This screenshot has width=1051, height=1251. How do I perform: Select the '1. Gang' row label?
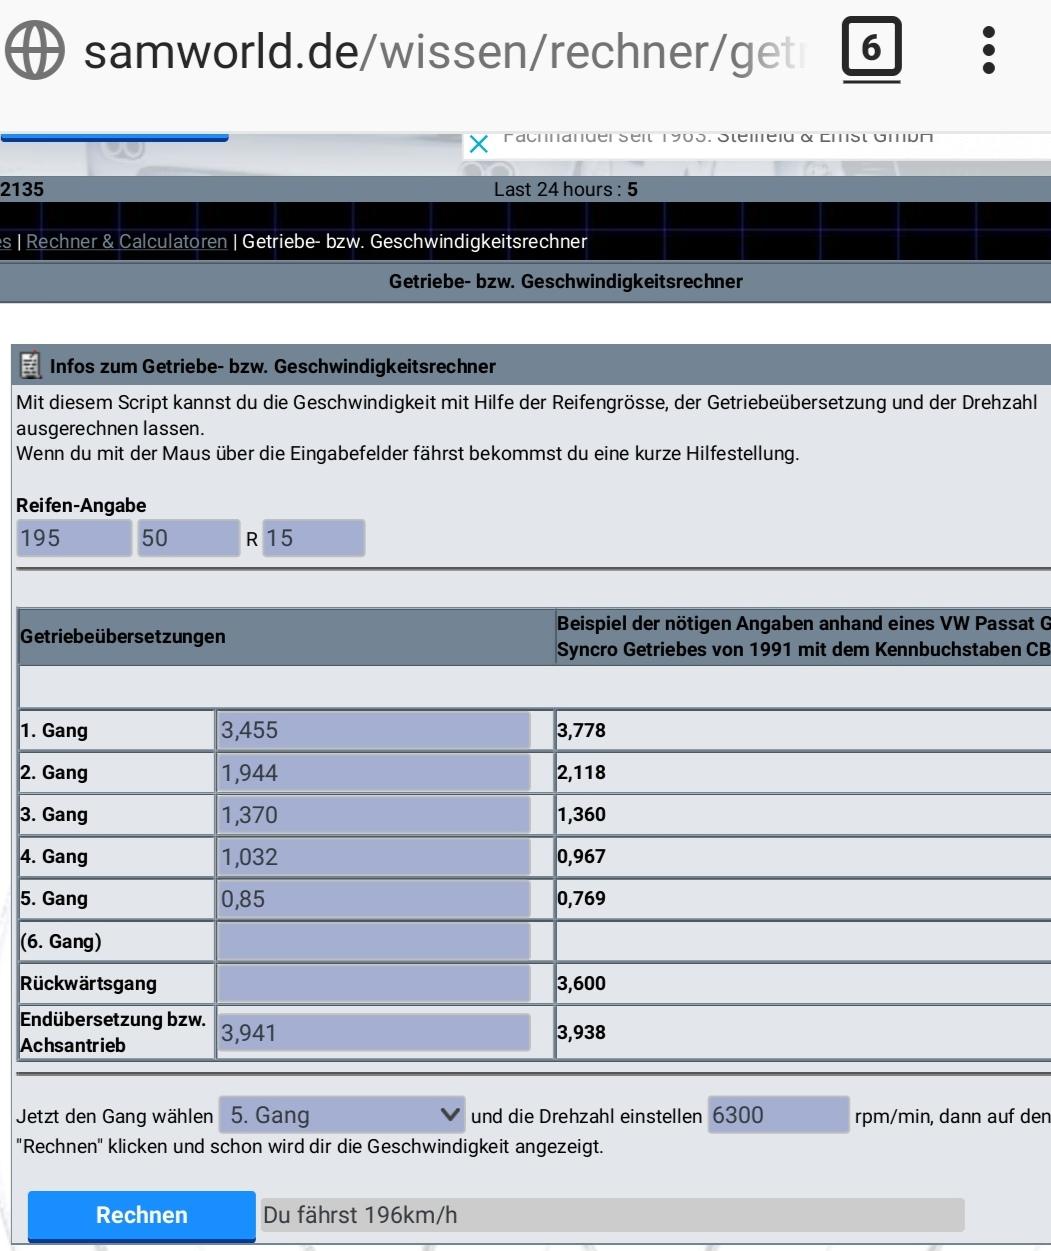(x=54, y=731)
